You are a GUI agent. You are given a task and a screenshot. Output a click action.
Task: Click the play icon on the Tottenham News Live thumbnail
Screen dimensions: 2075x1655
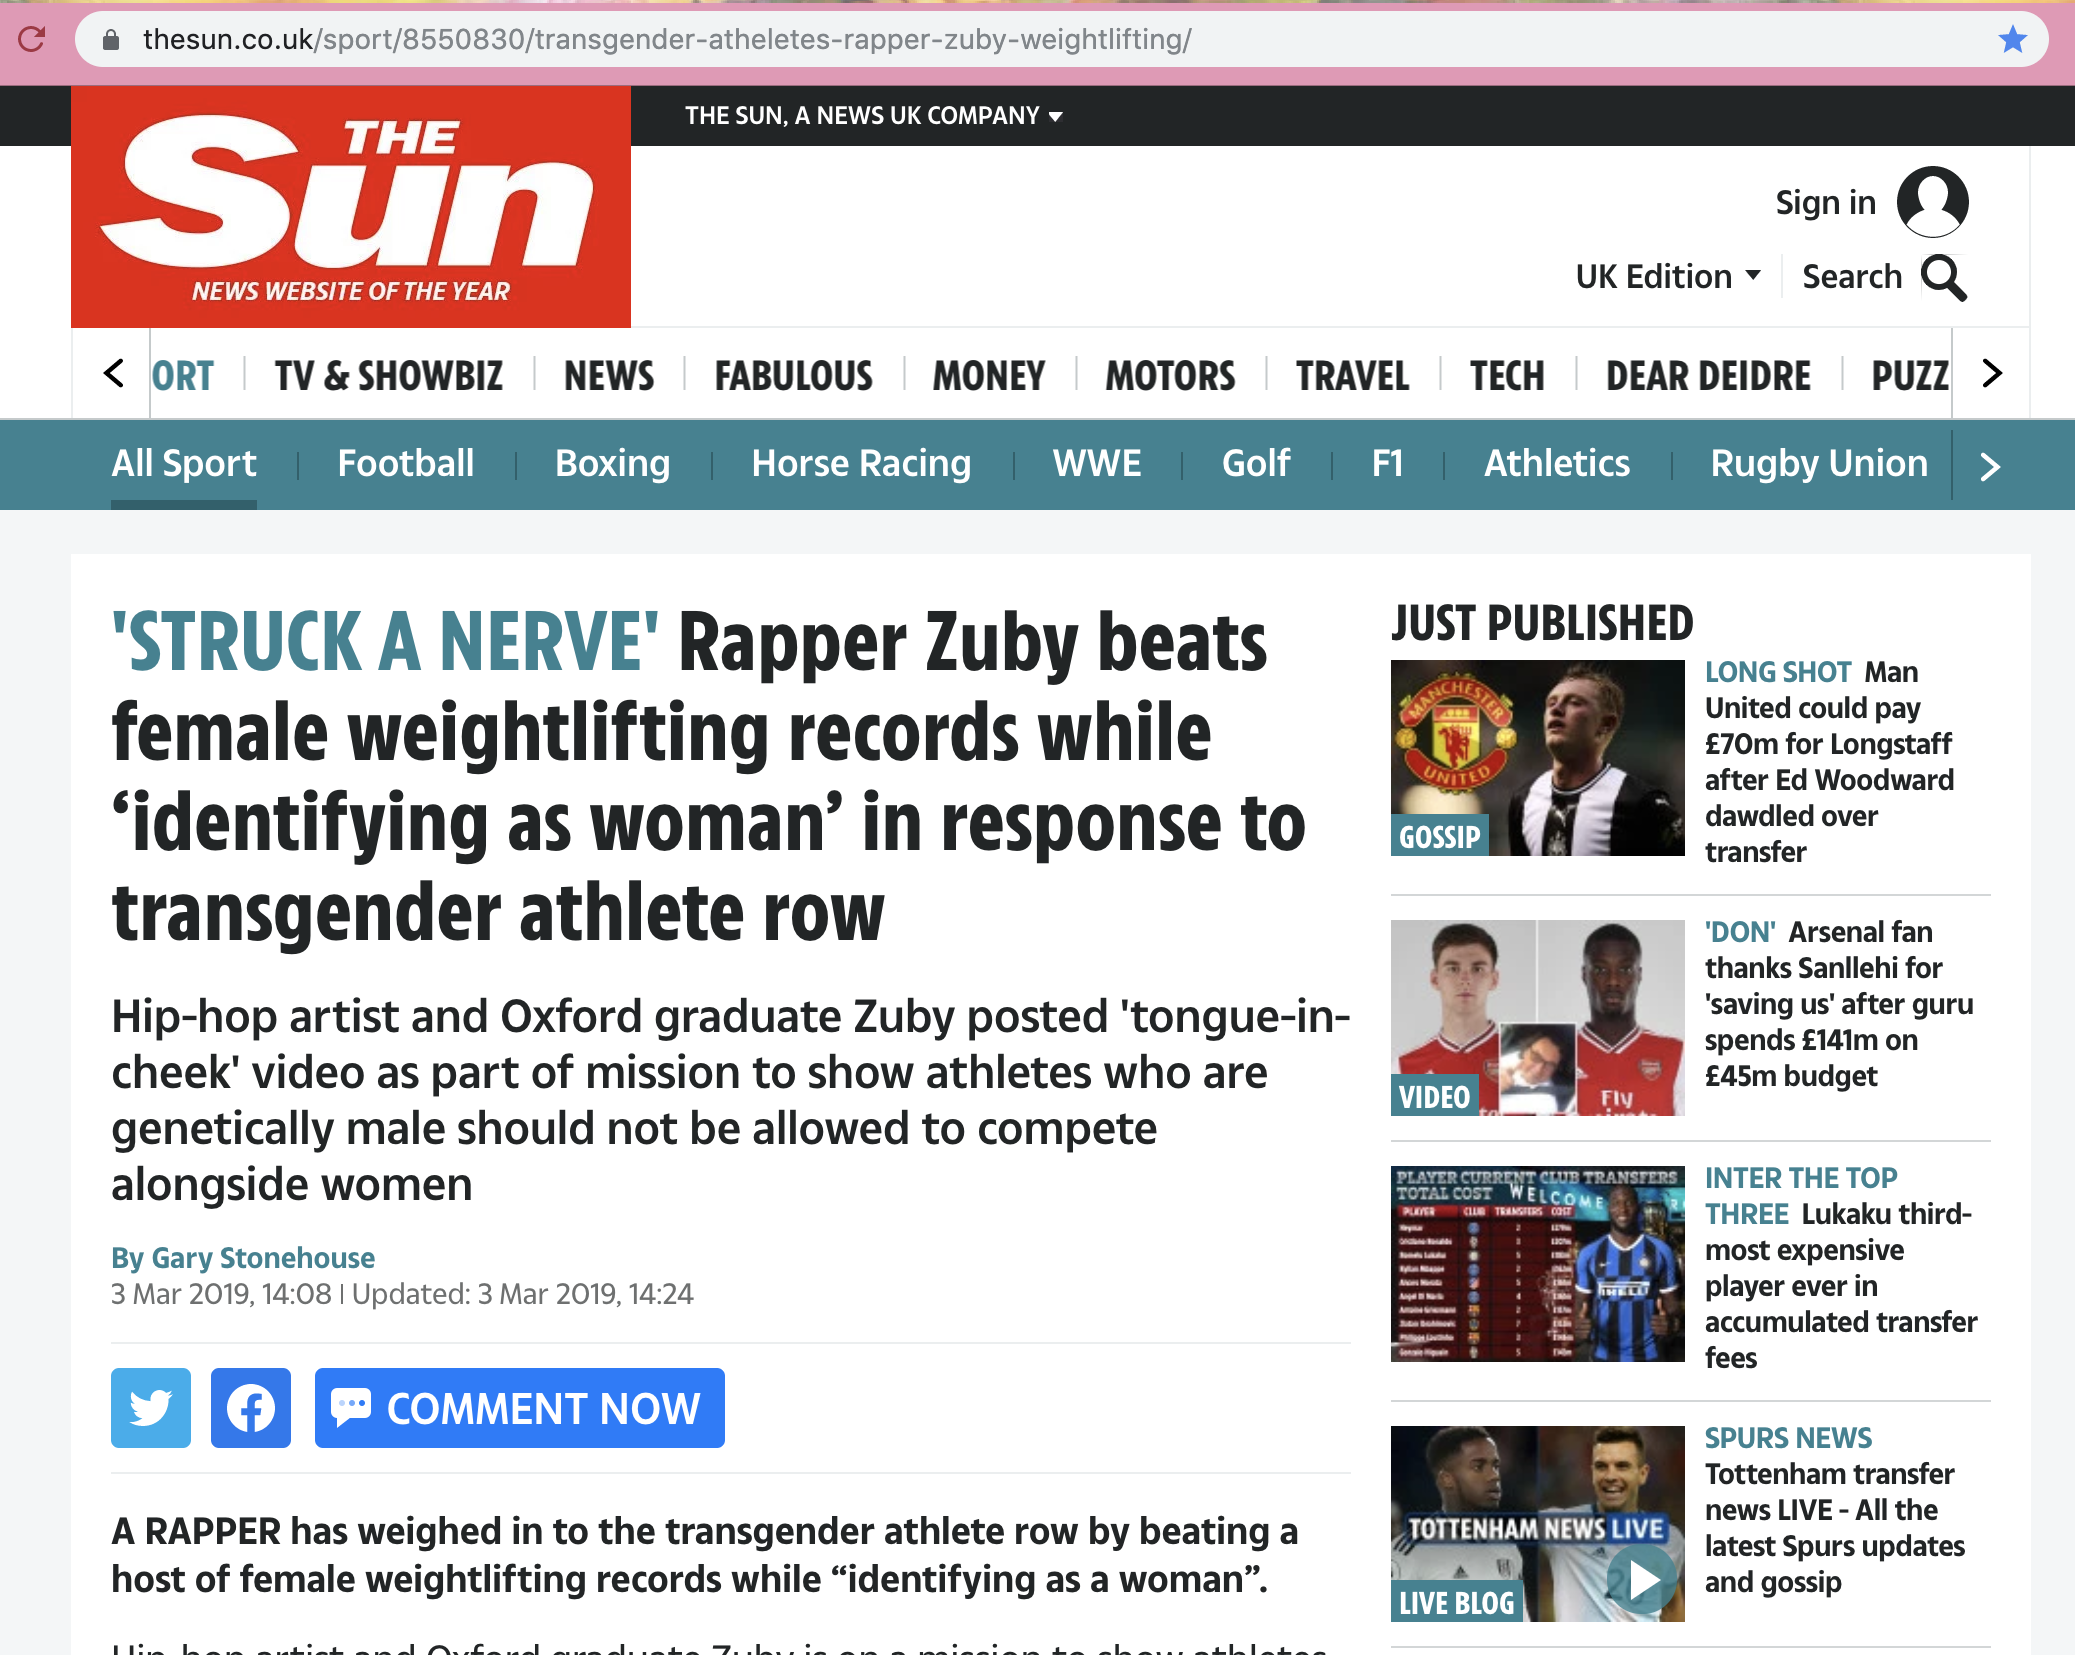coord(1644,1581)
